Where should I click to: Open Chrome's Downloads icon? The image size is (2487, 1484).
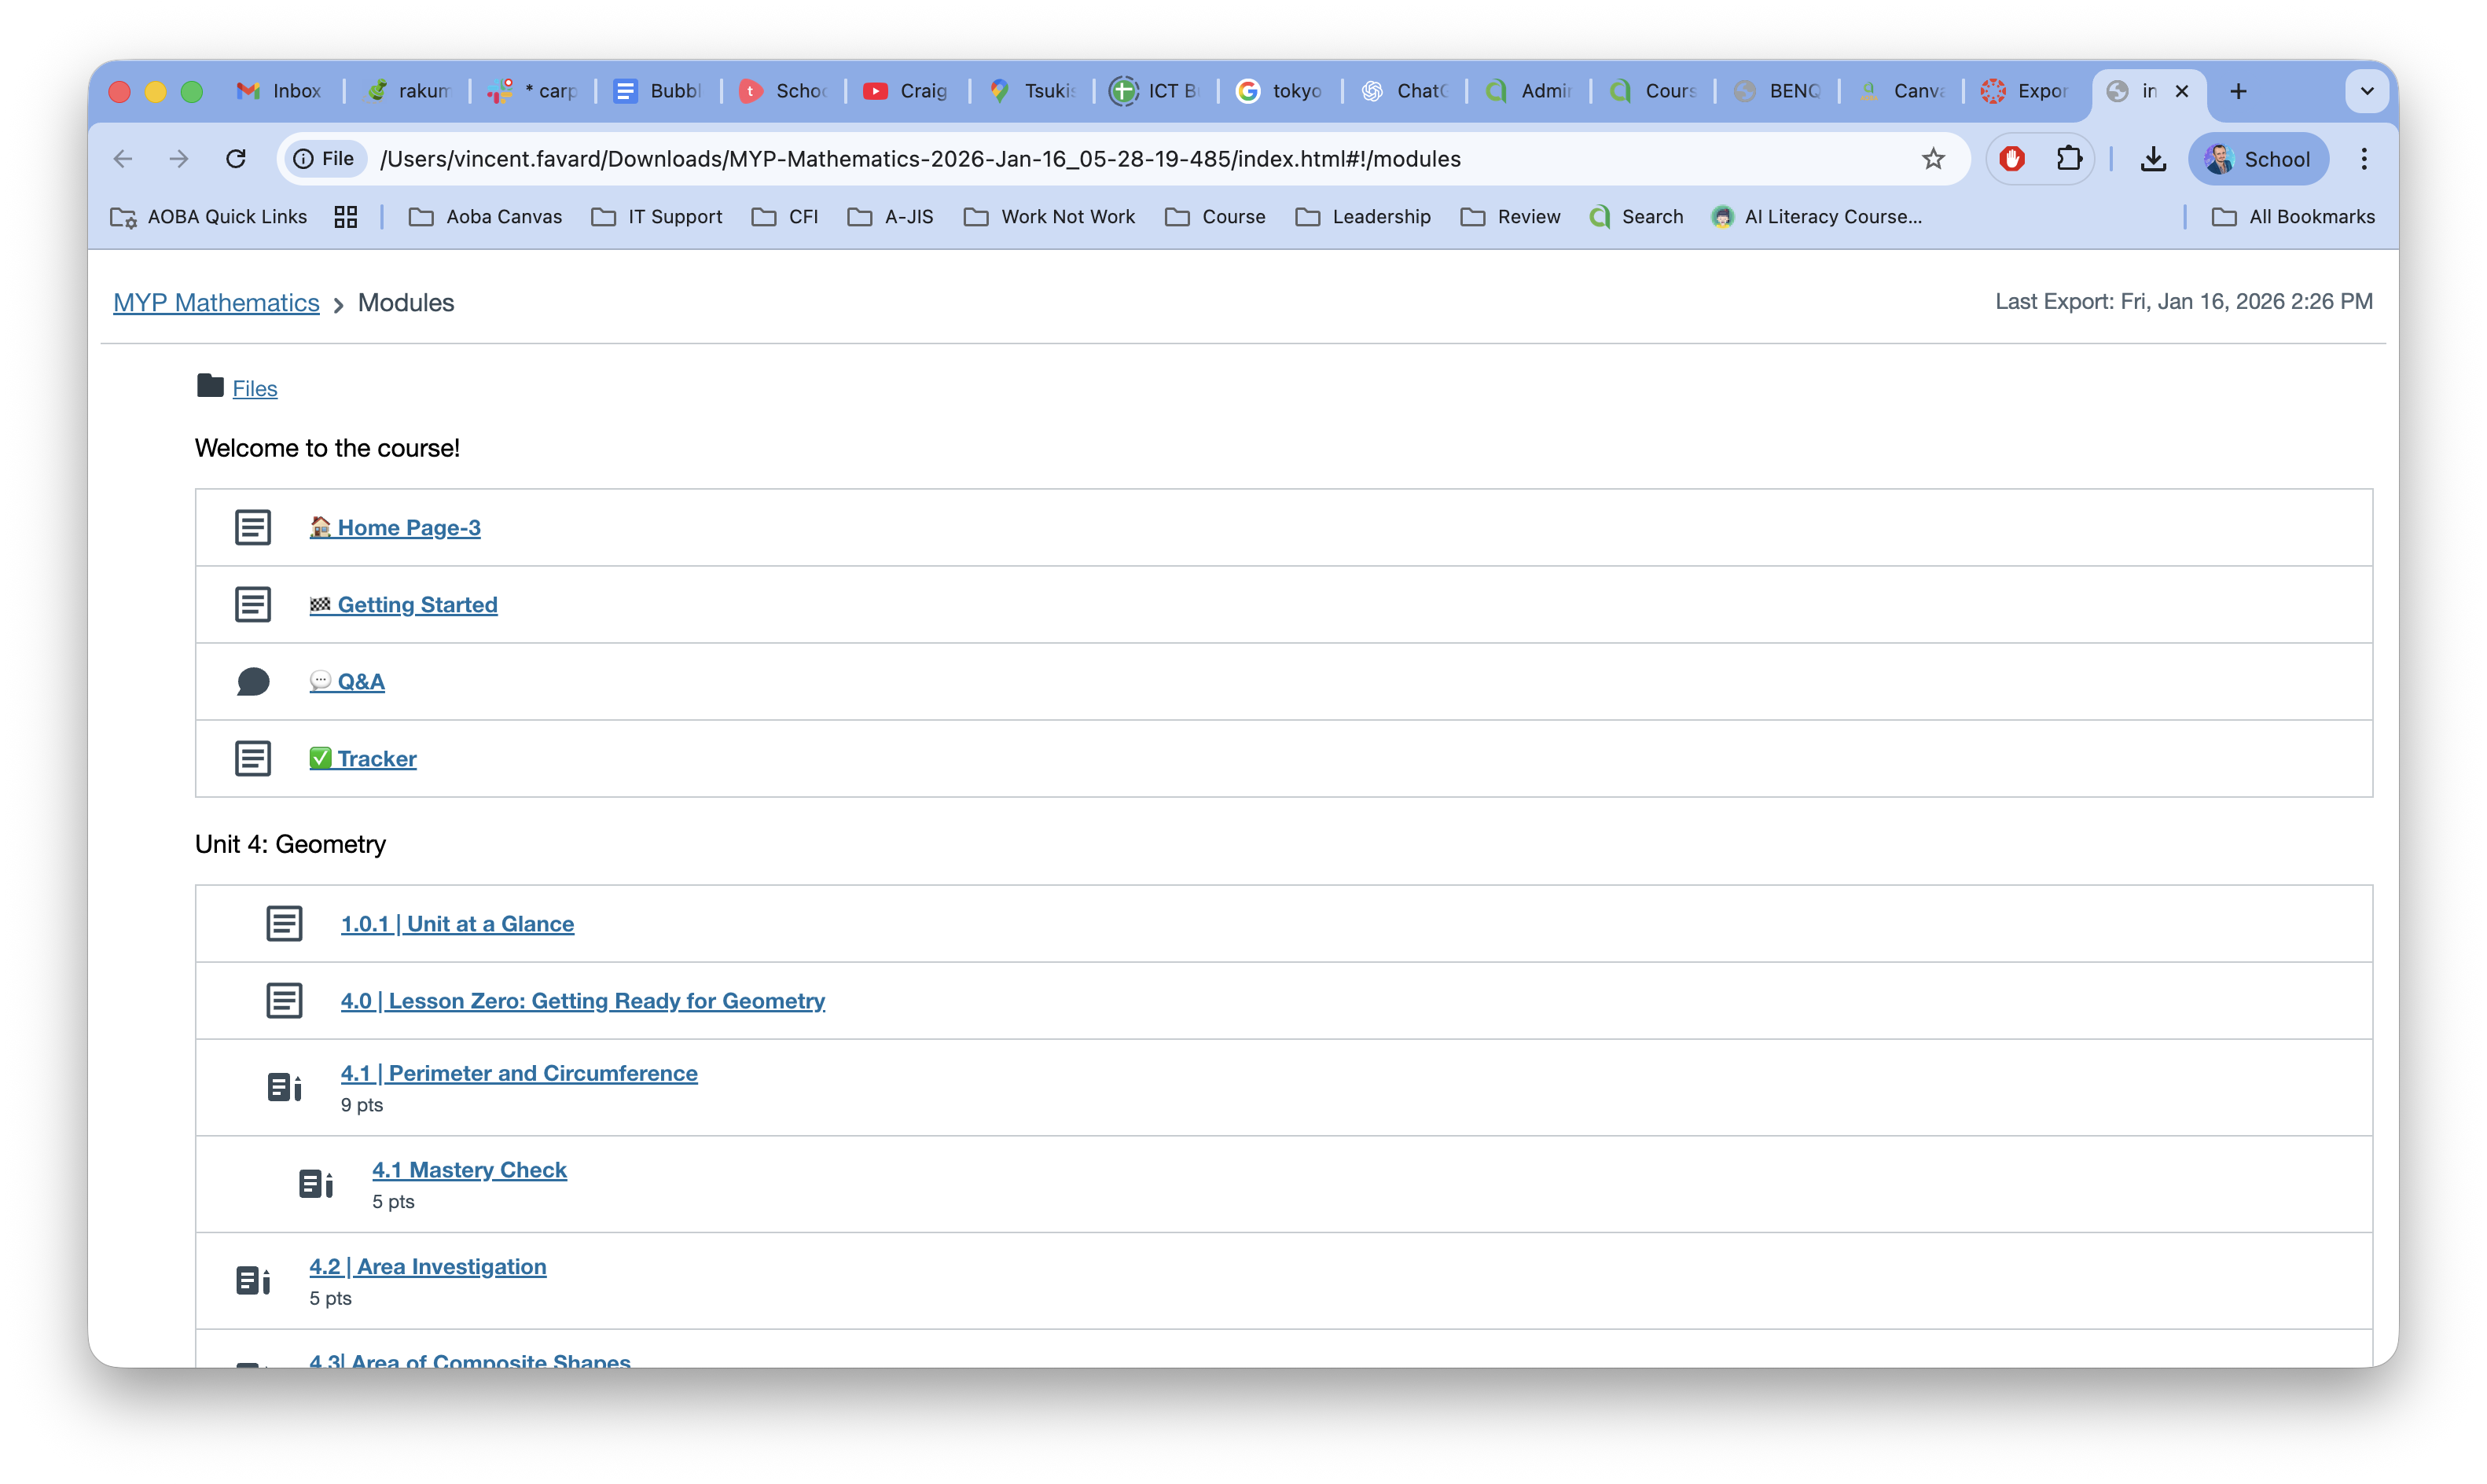pos(2154,158)
